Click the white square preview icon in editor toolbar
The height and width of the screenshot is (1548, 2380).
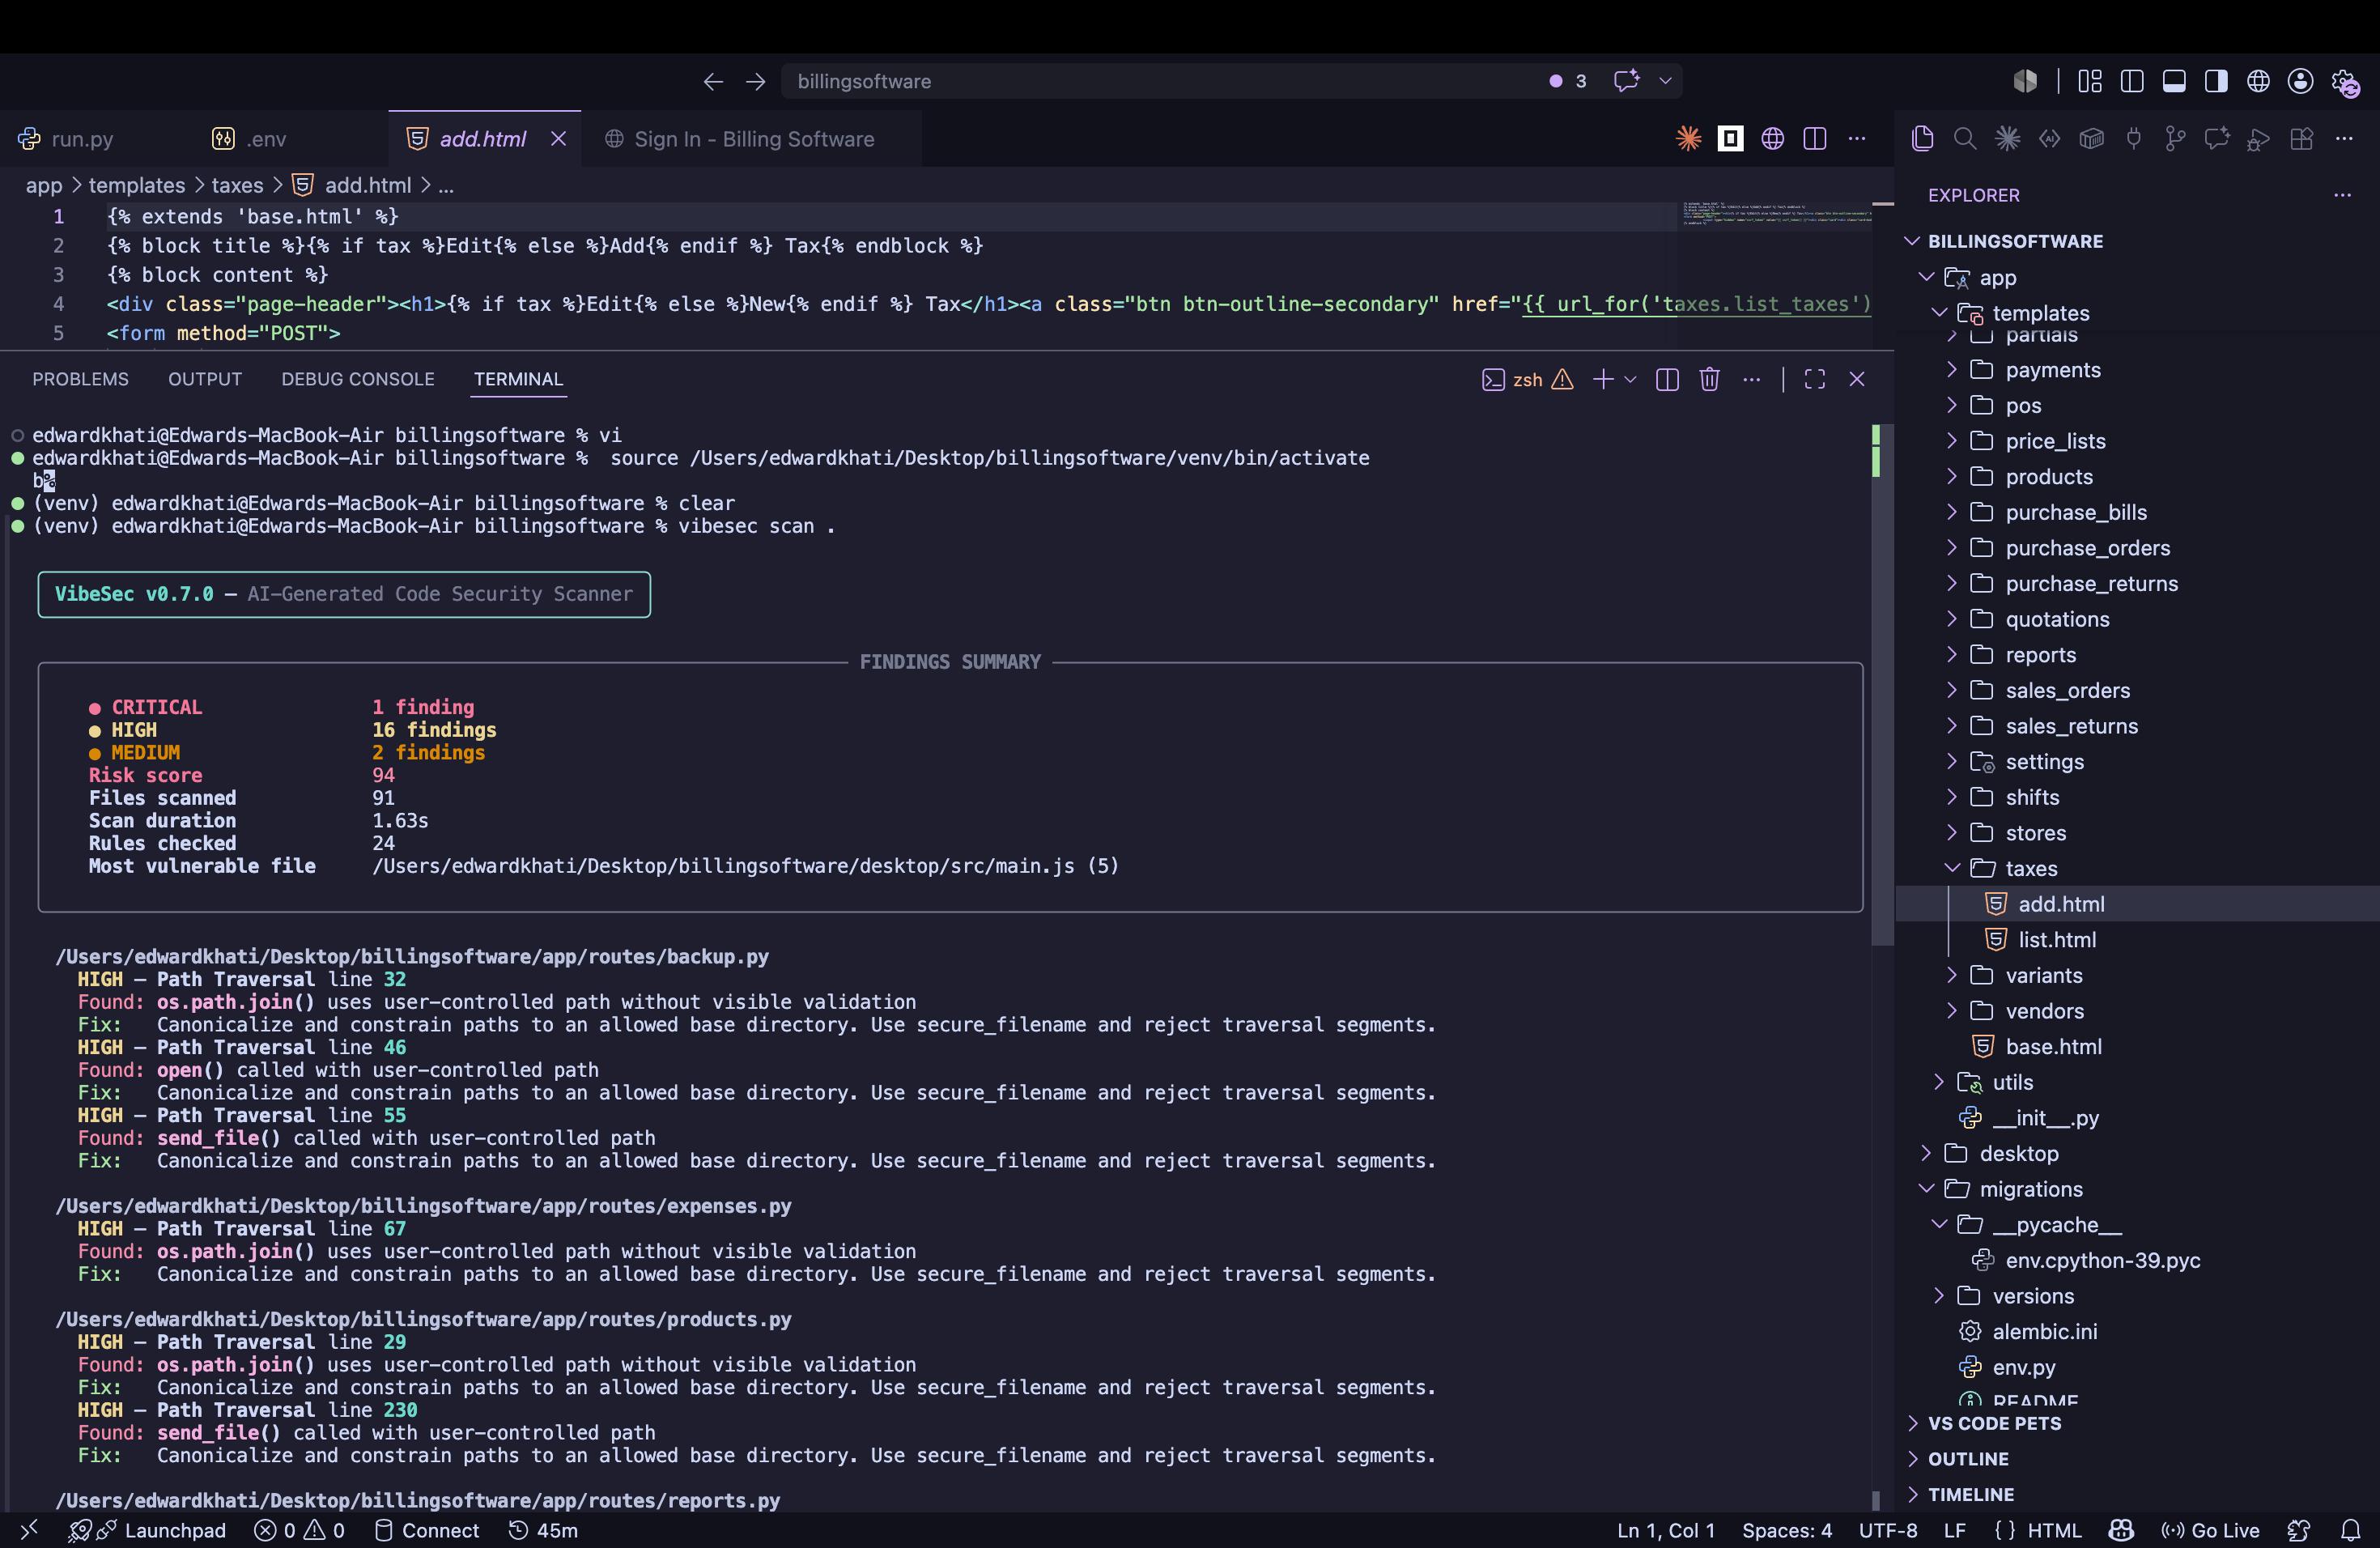[x=1730, y=139]
